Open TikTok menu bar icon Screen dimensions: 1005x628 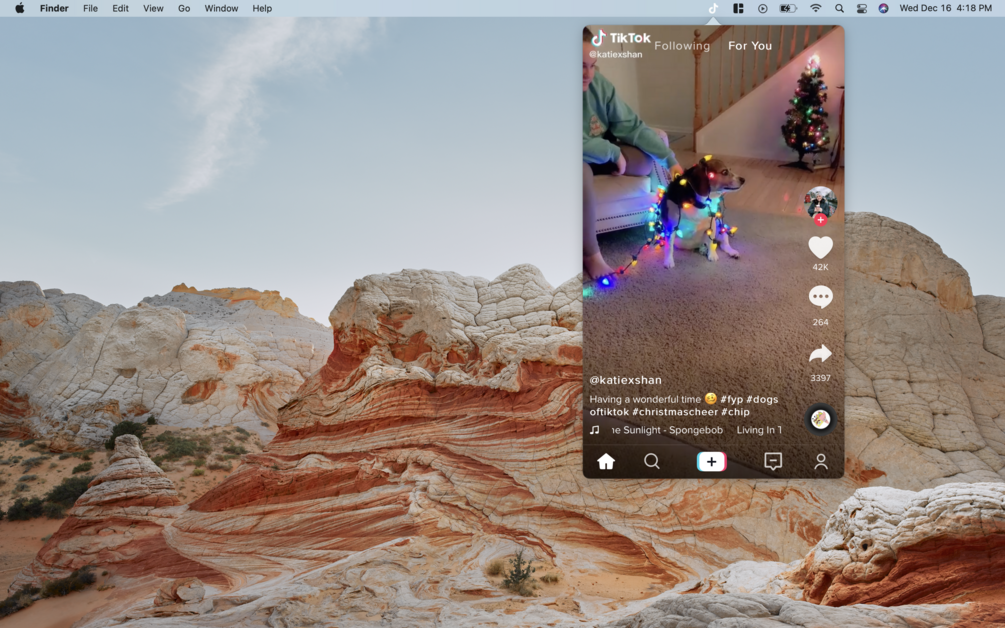click(x=713, y=8)
